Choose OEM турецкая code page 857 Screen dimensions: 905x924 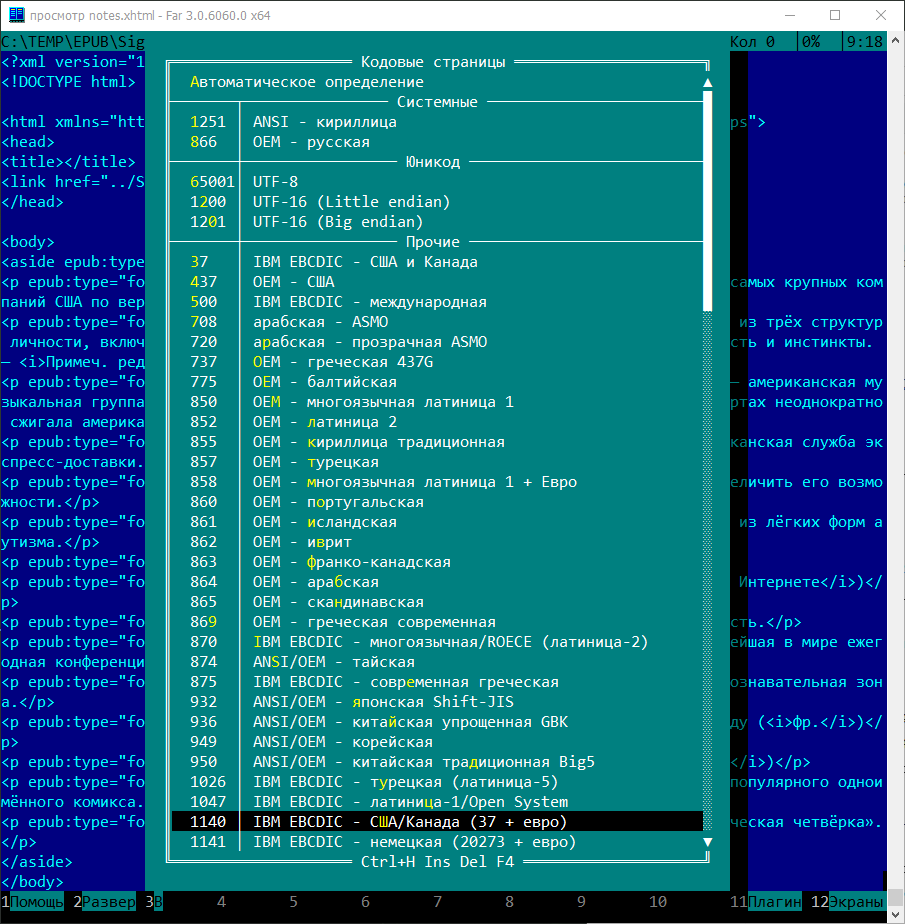coord(437,463)
